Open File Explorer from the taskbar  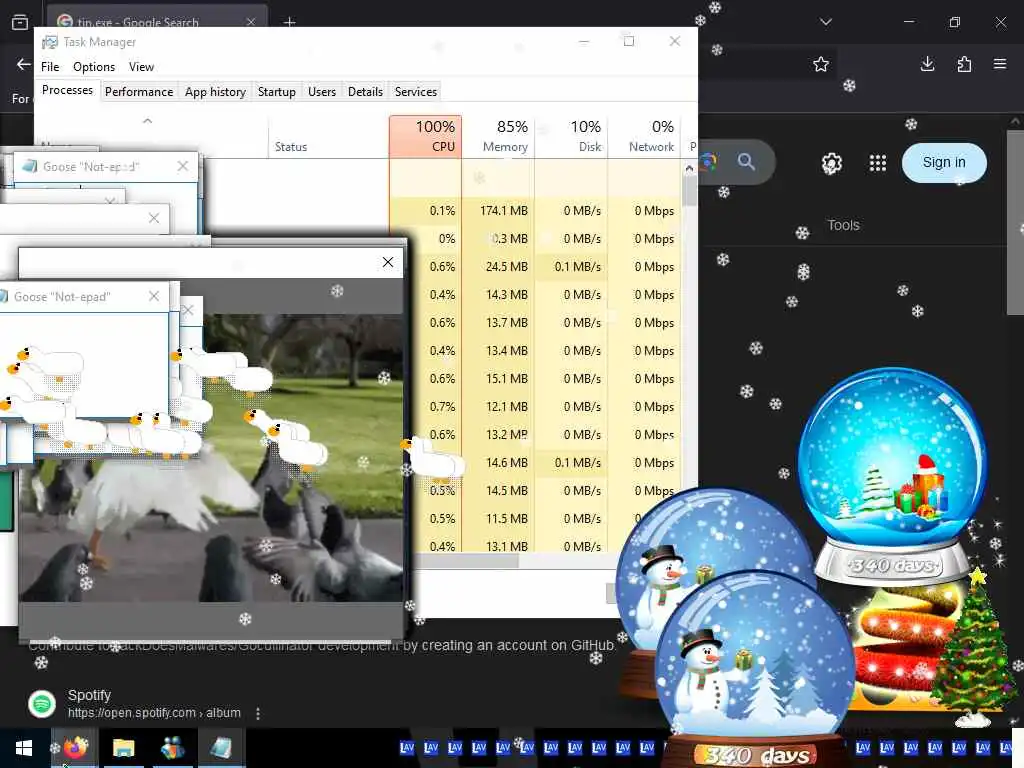tap(123, 748)
